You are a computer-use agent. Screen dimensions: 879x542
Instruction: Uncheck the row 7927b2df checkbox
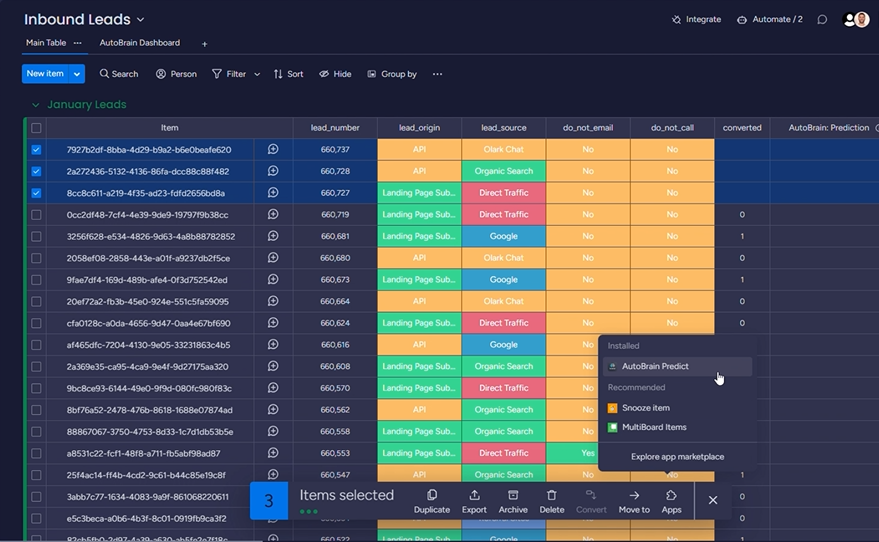pyautogui.click(x=37, y=150)
